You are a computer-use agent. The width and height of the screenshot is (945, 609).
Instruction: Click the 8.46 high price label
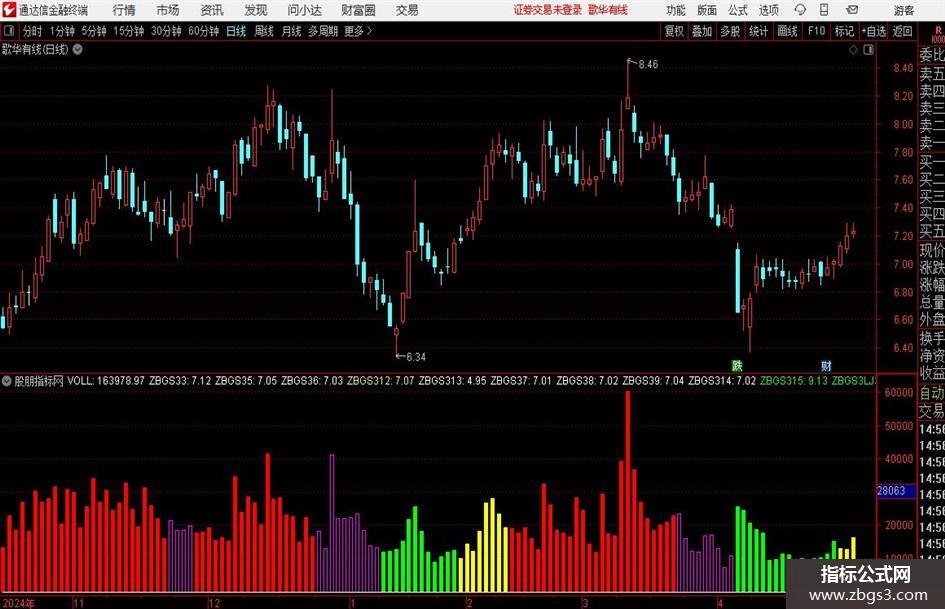click(x=648, y=64)
